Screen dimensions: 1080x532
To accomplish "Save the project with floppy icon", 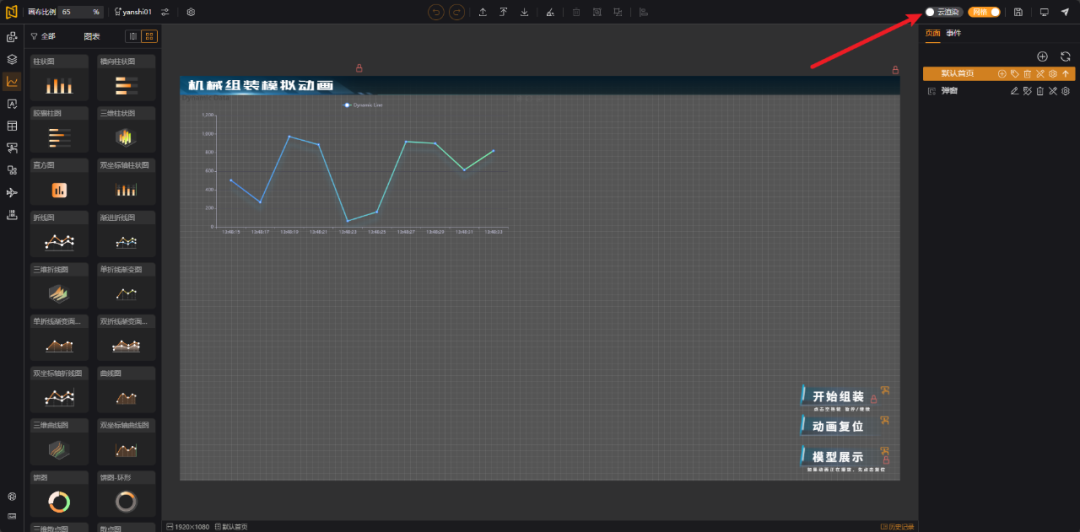I will point(1018,12).
